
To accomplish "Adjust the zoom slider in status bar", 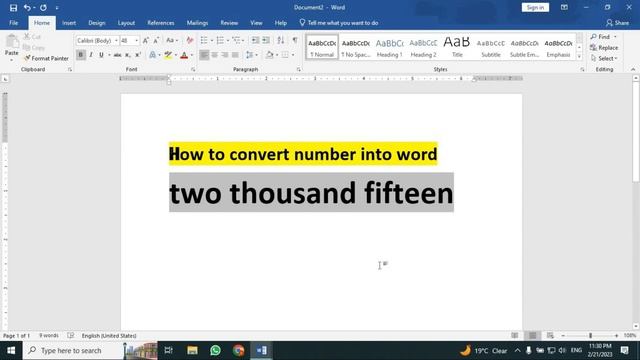I will click(590, 336).
